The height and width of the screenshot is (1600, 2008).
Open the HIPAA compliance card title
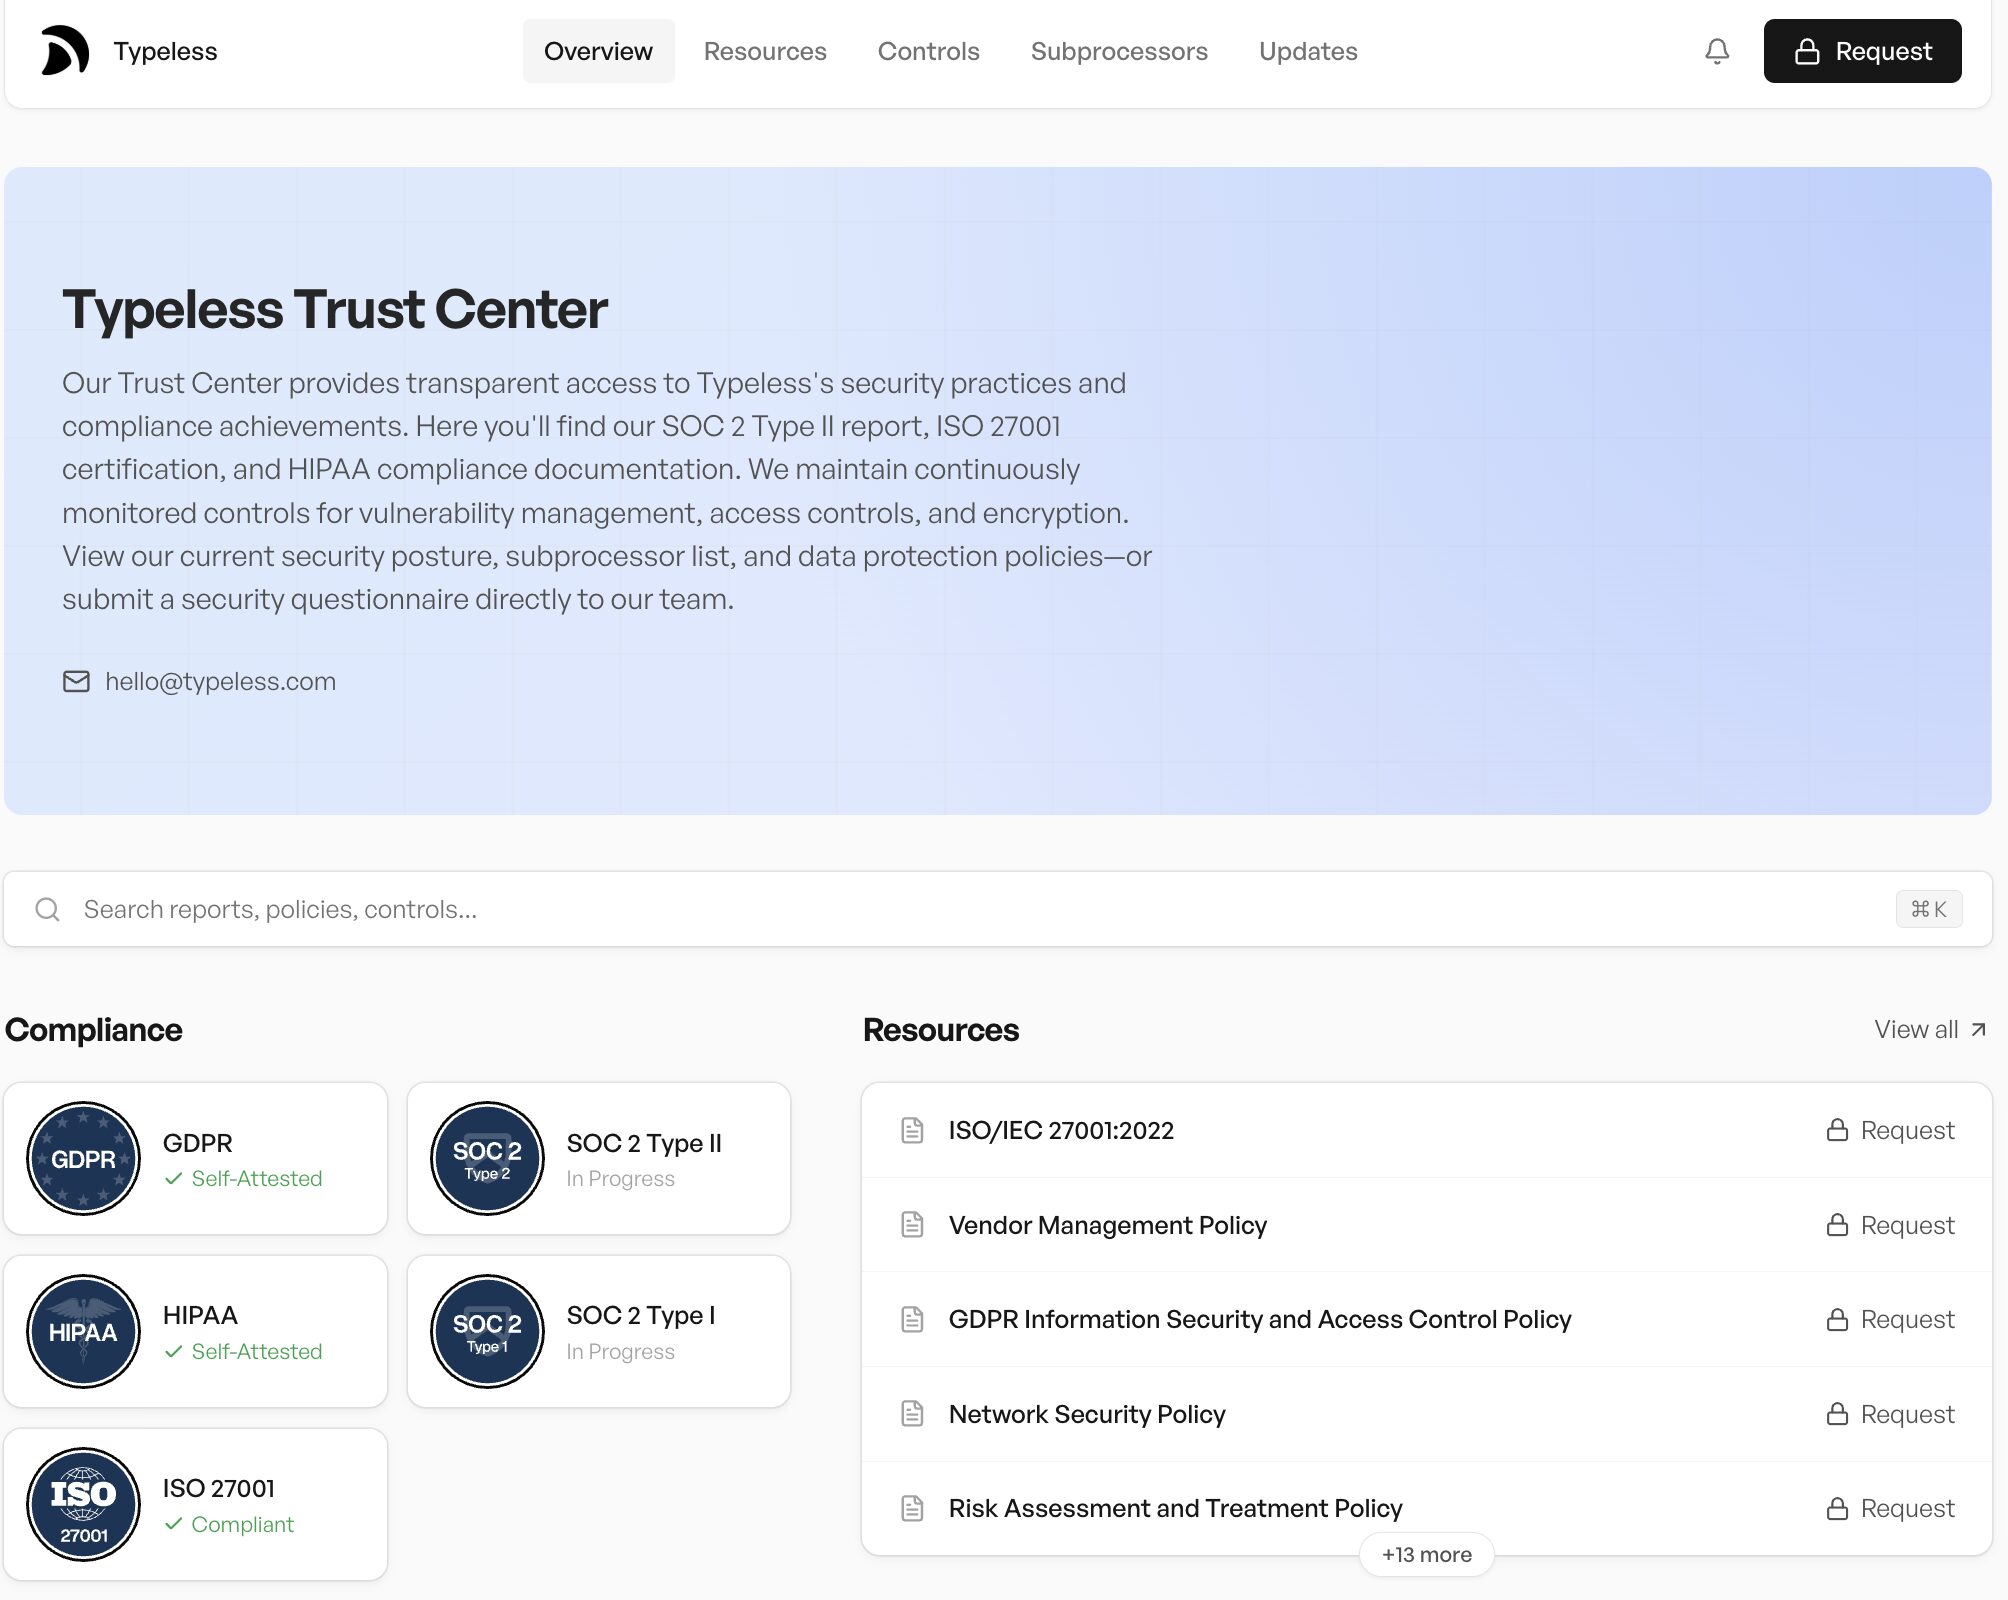coord(200,1315)
